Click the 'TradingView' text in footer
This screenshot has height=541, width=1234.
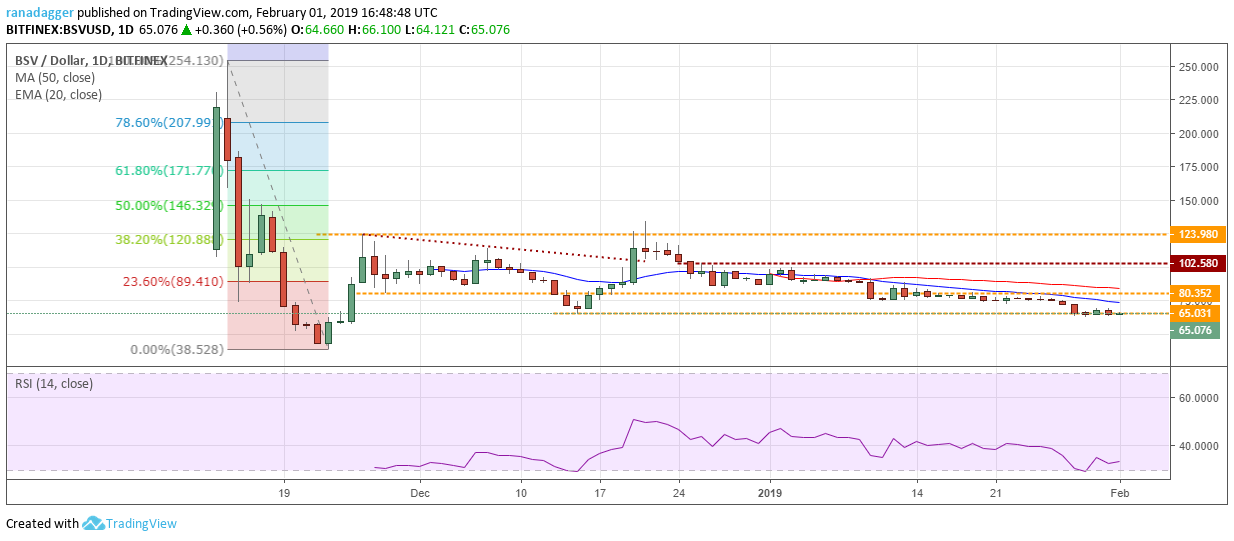point(142,523)
